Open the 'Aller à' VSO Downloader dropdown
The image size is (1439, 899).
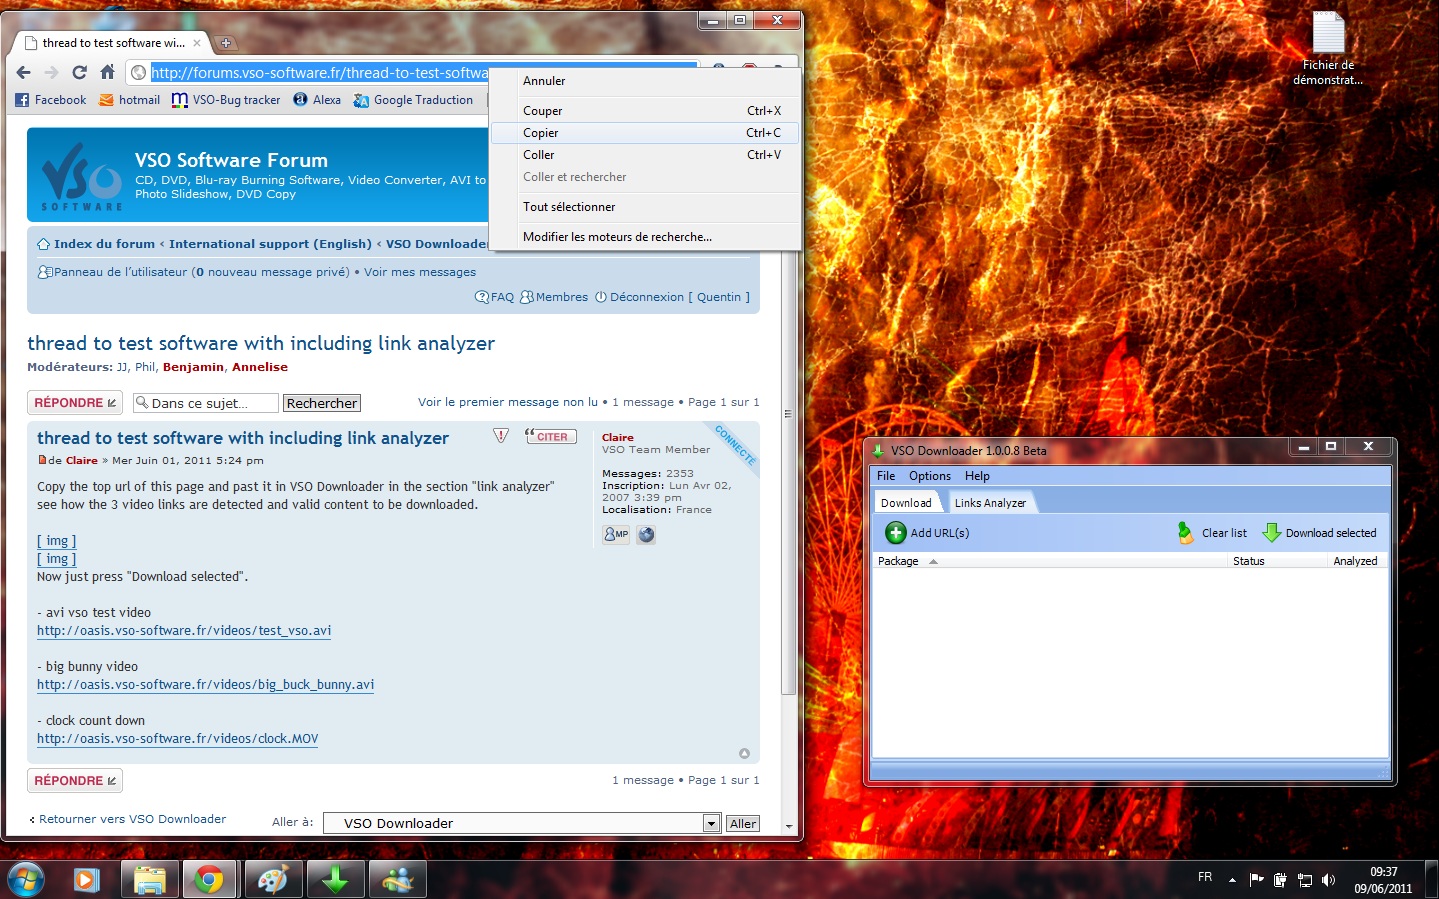[x=522, y=823]
